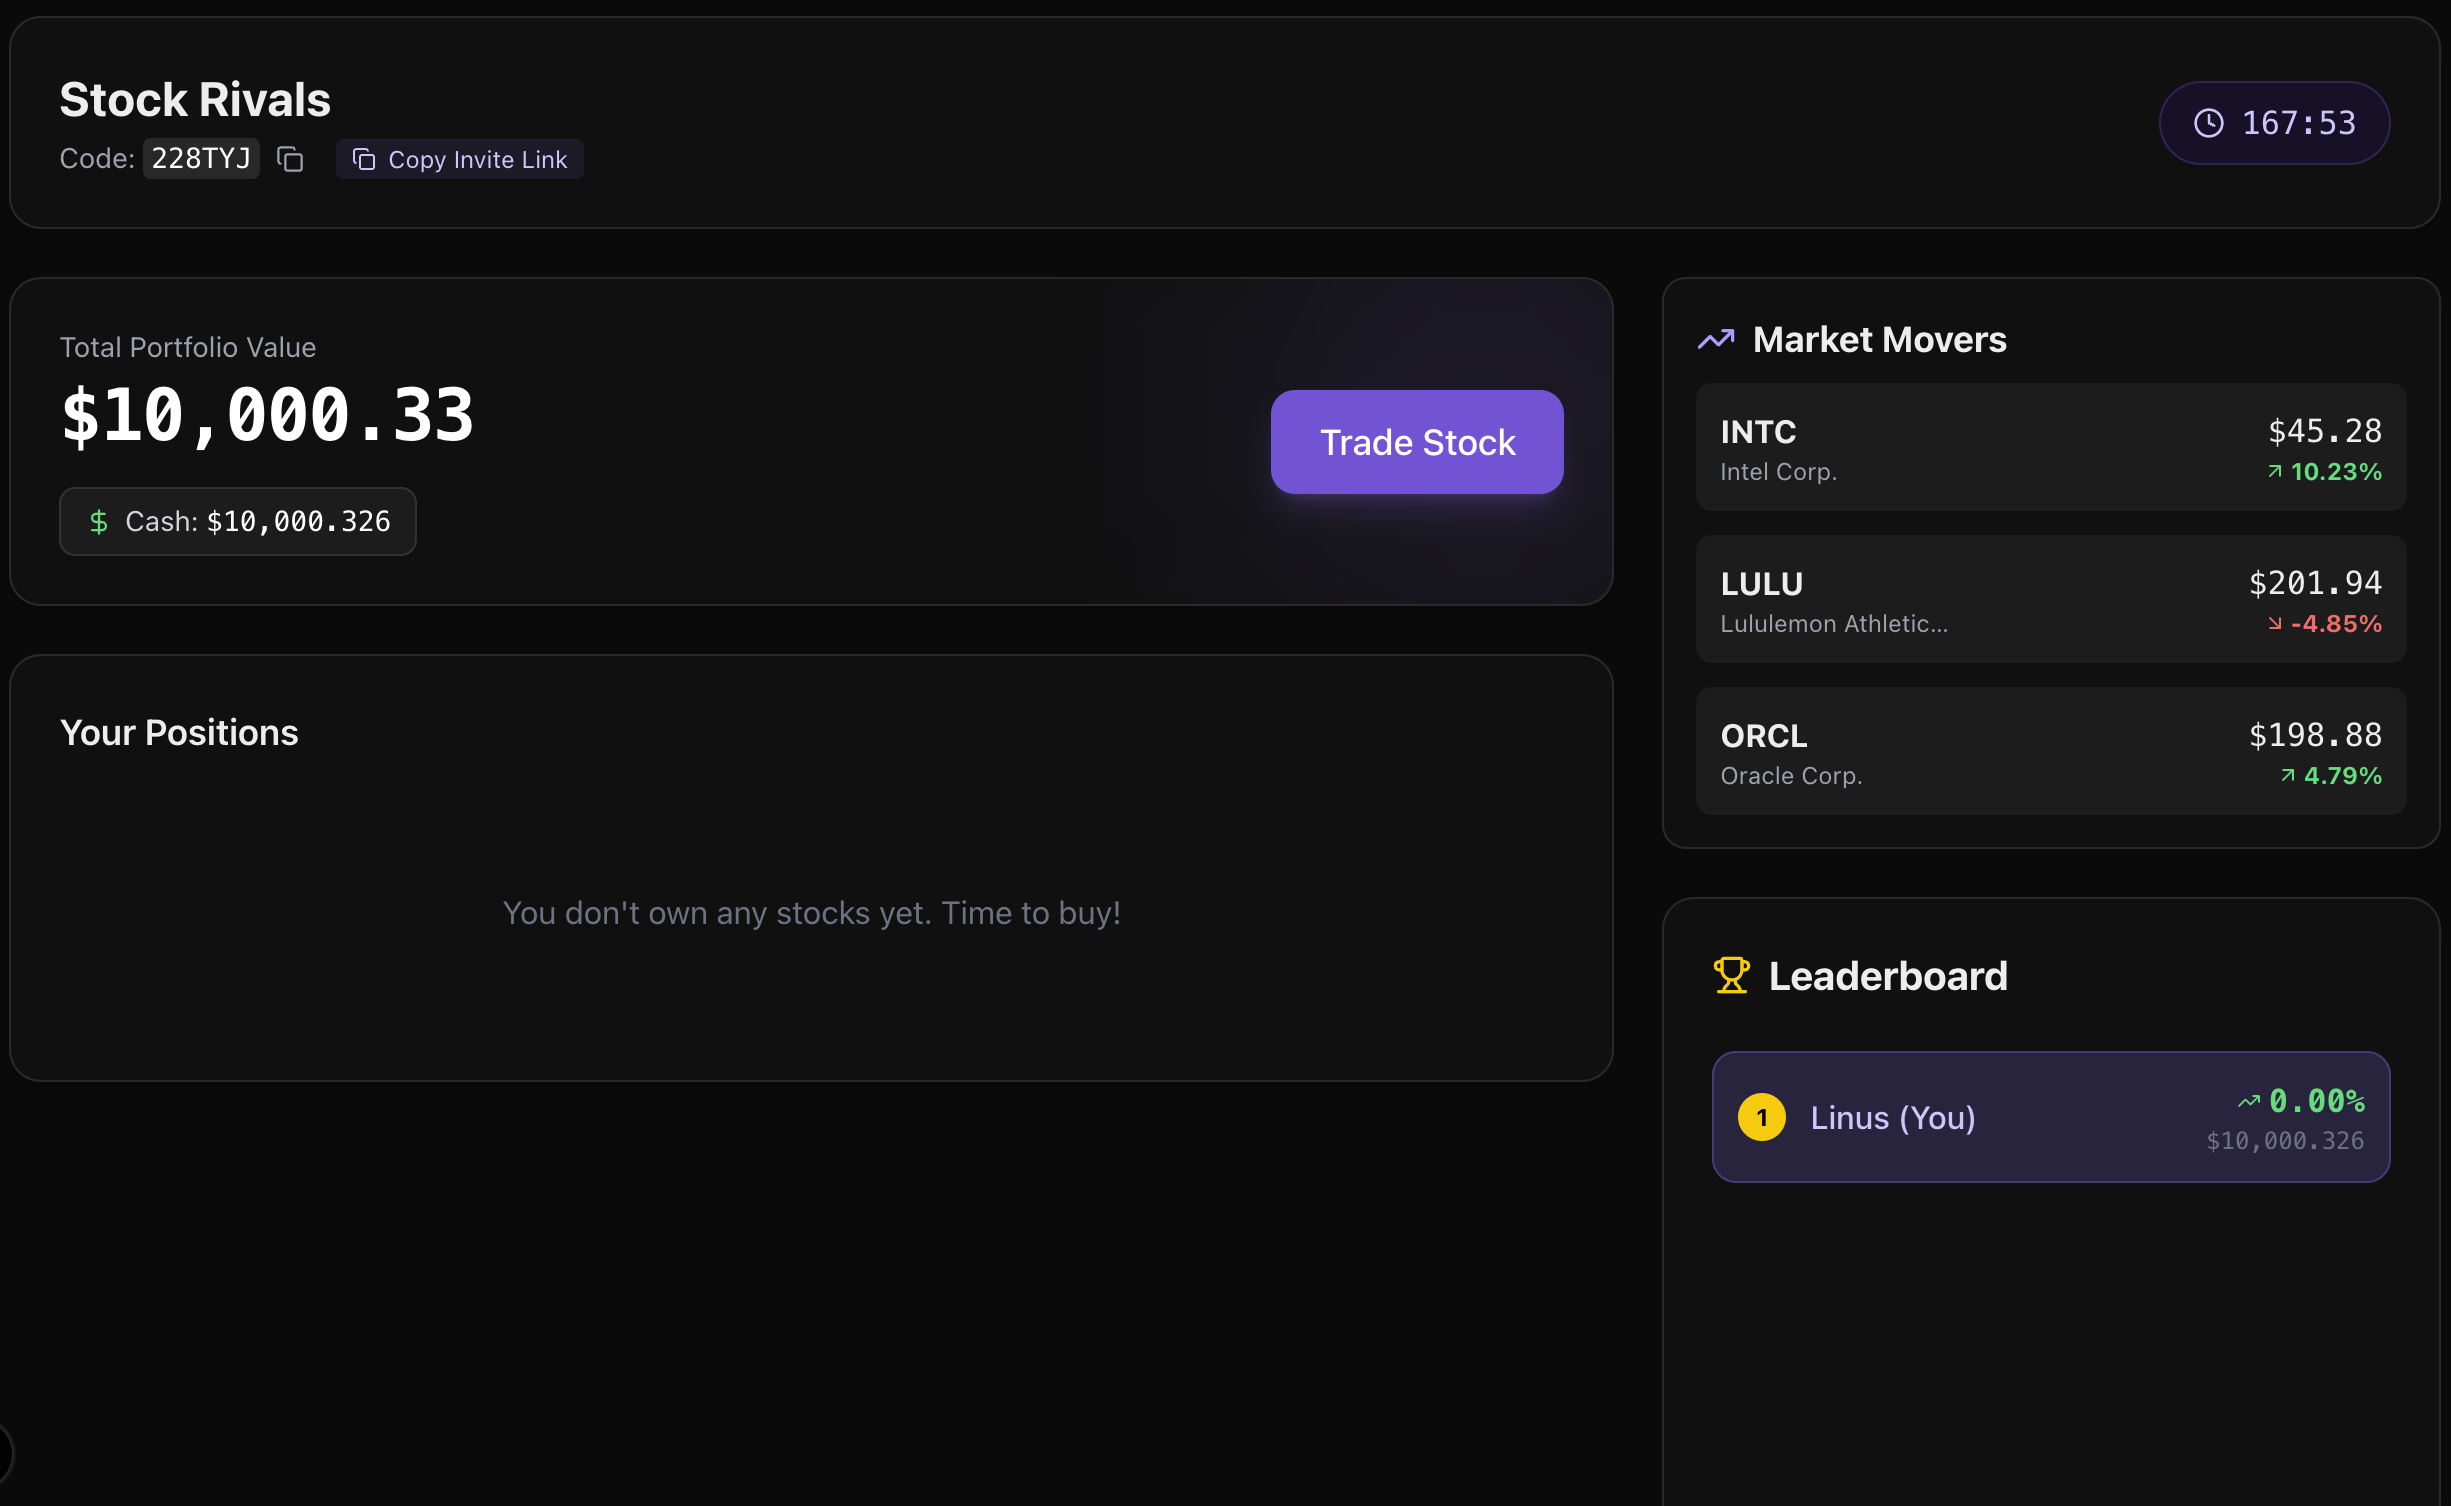Click the $10,000.33 portfolio value

click(267, 417)
